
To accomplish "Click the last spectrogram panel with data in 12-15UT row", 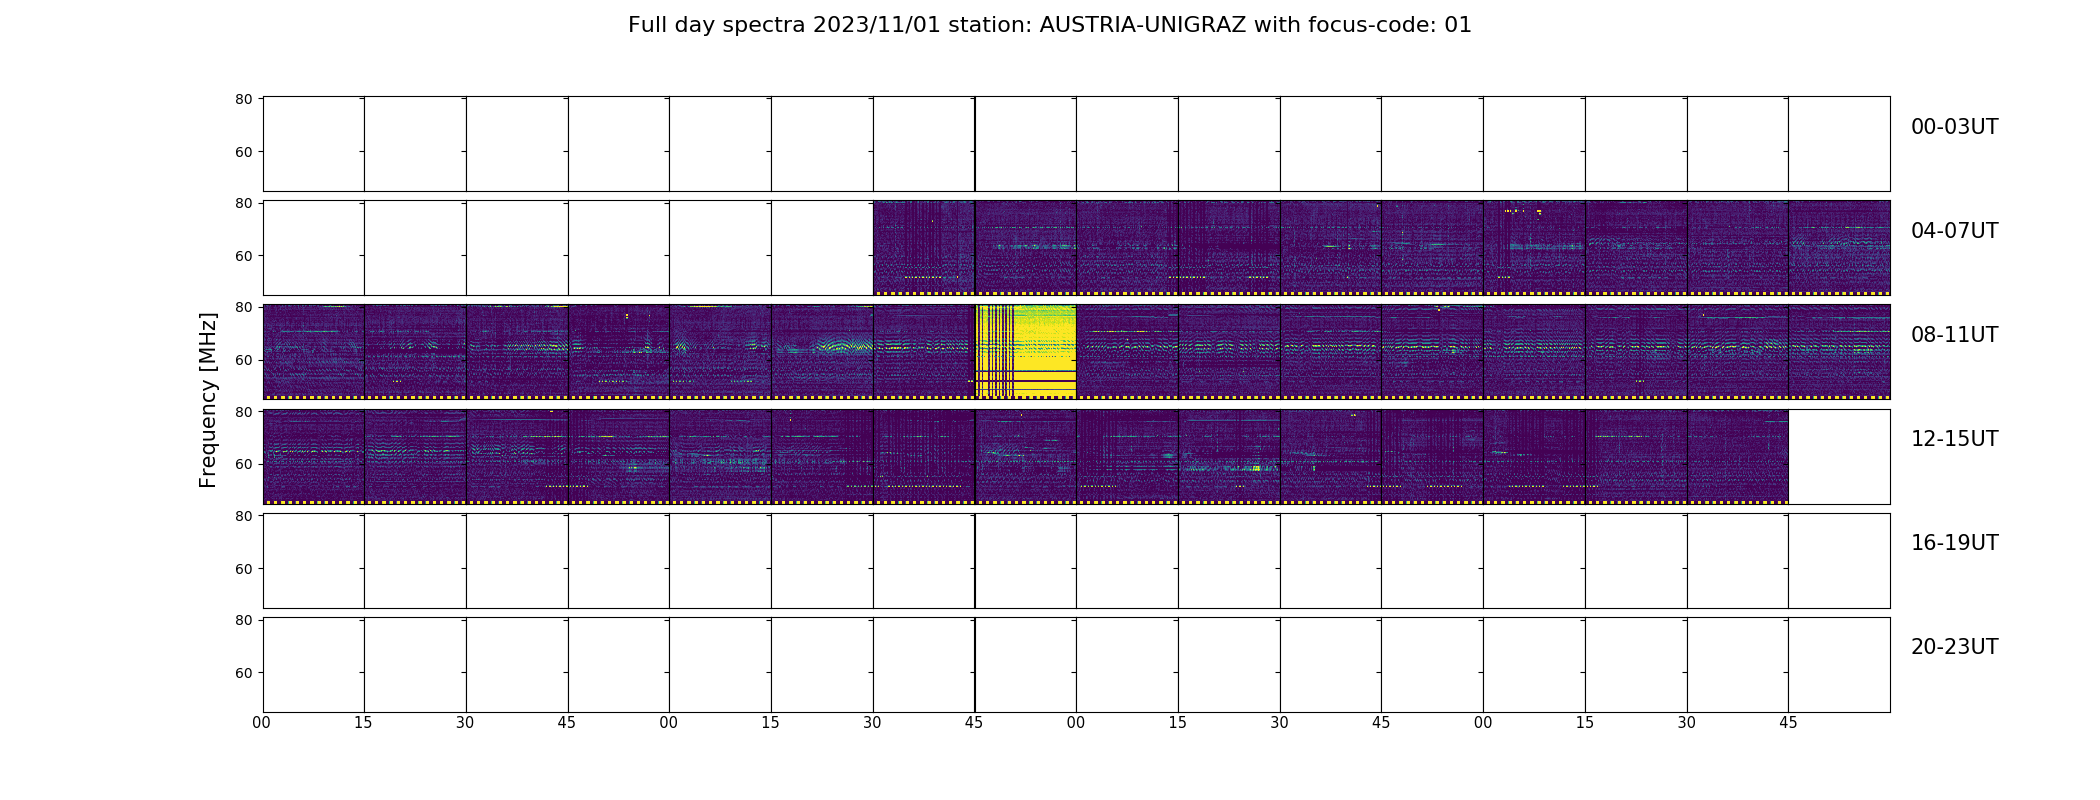I will (x=1738, y=456).
